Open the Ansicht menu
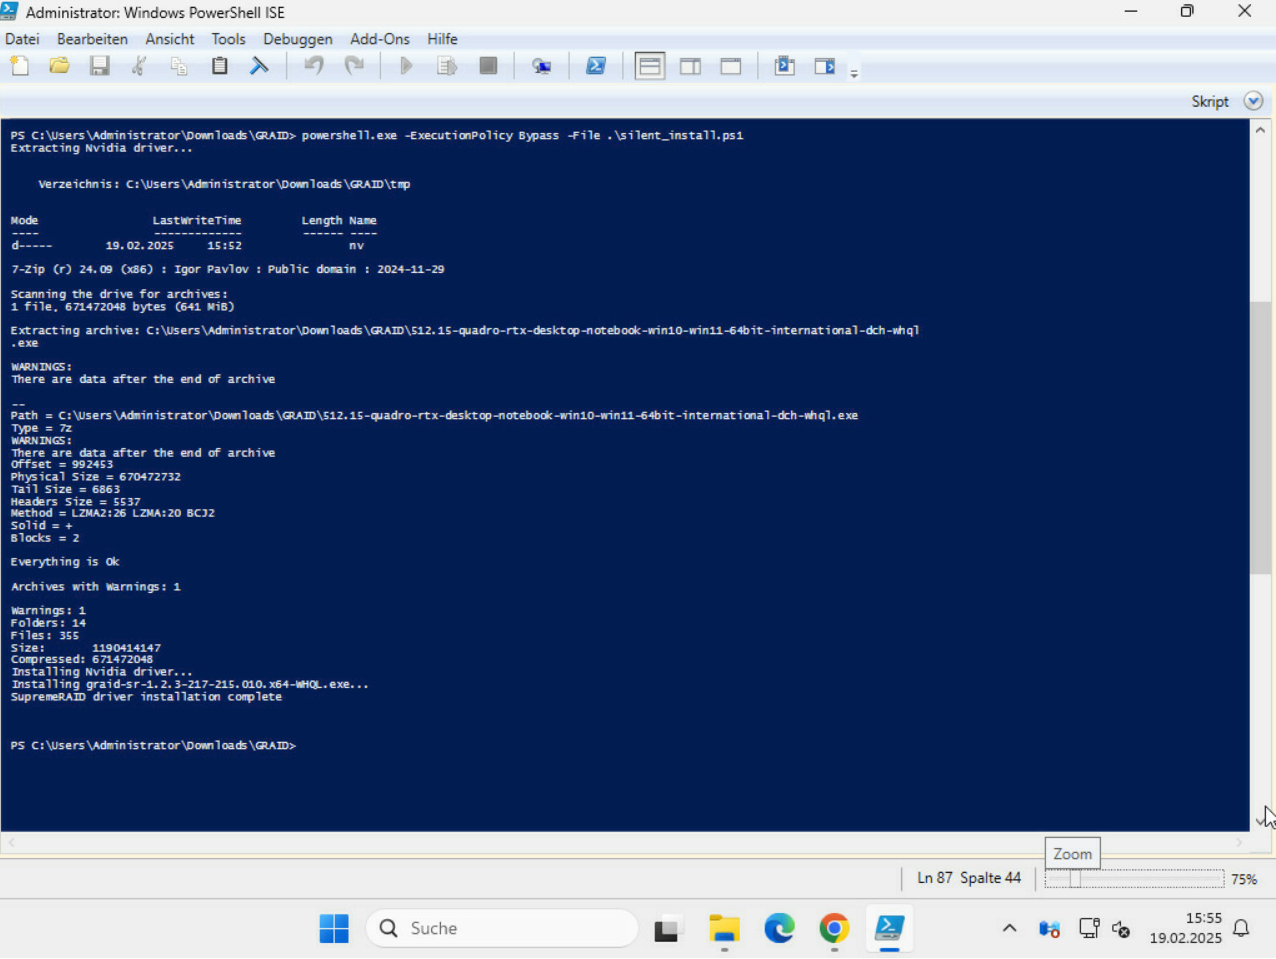The height and width of the screenshot is (959, 1276). click(x=170, y=39)
